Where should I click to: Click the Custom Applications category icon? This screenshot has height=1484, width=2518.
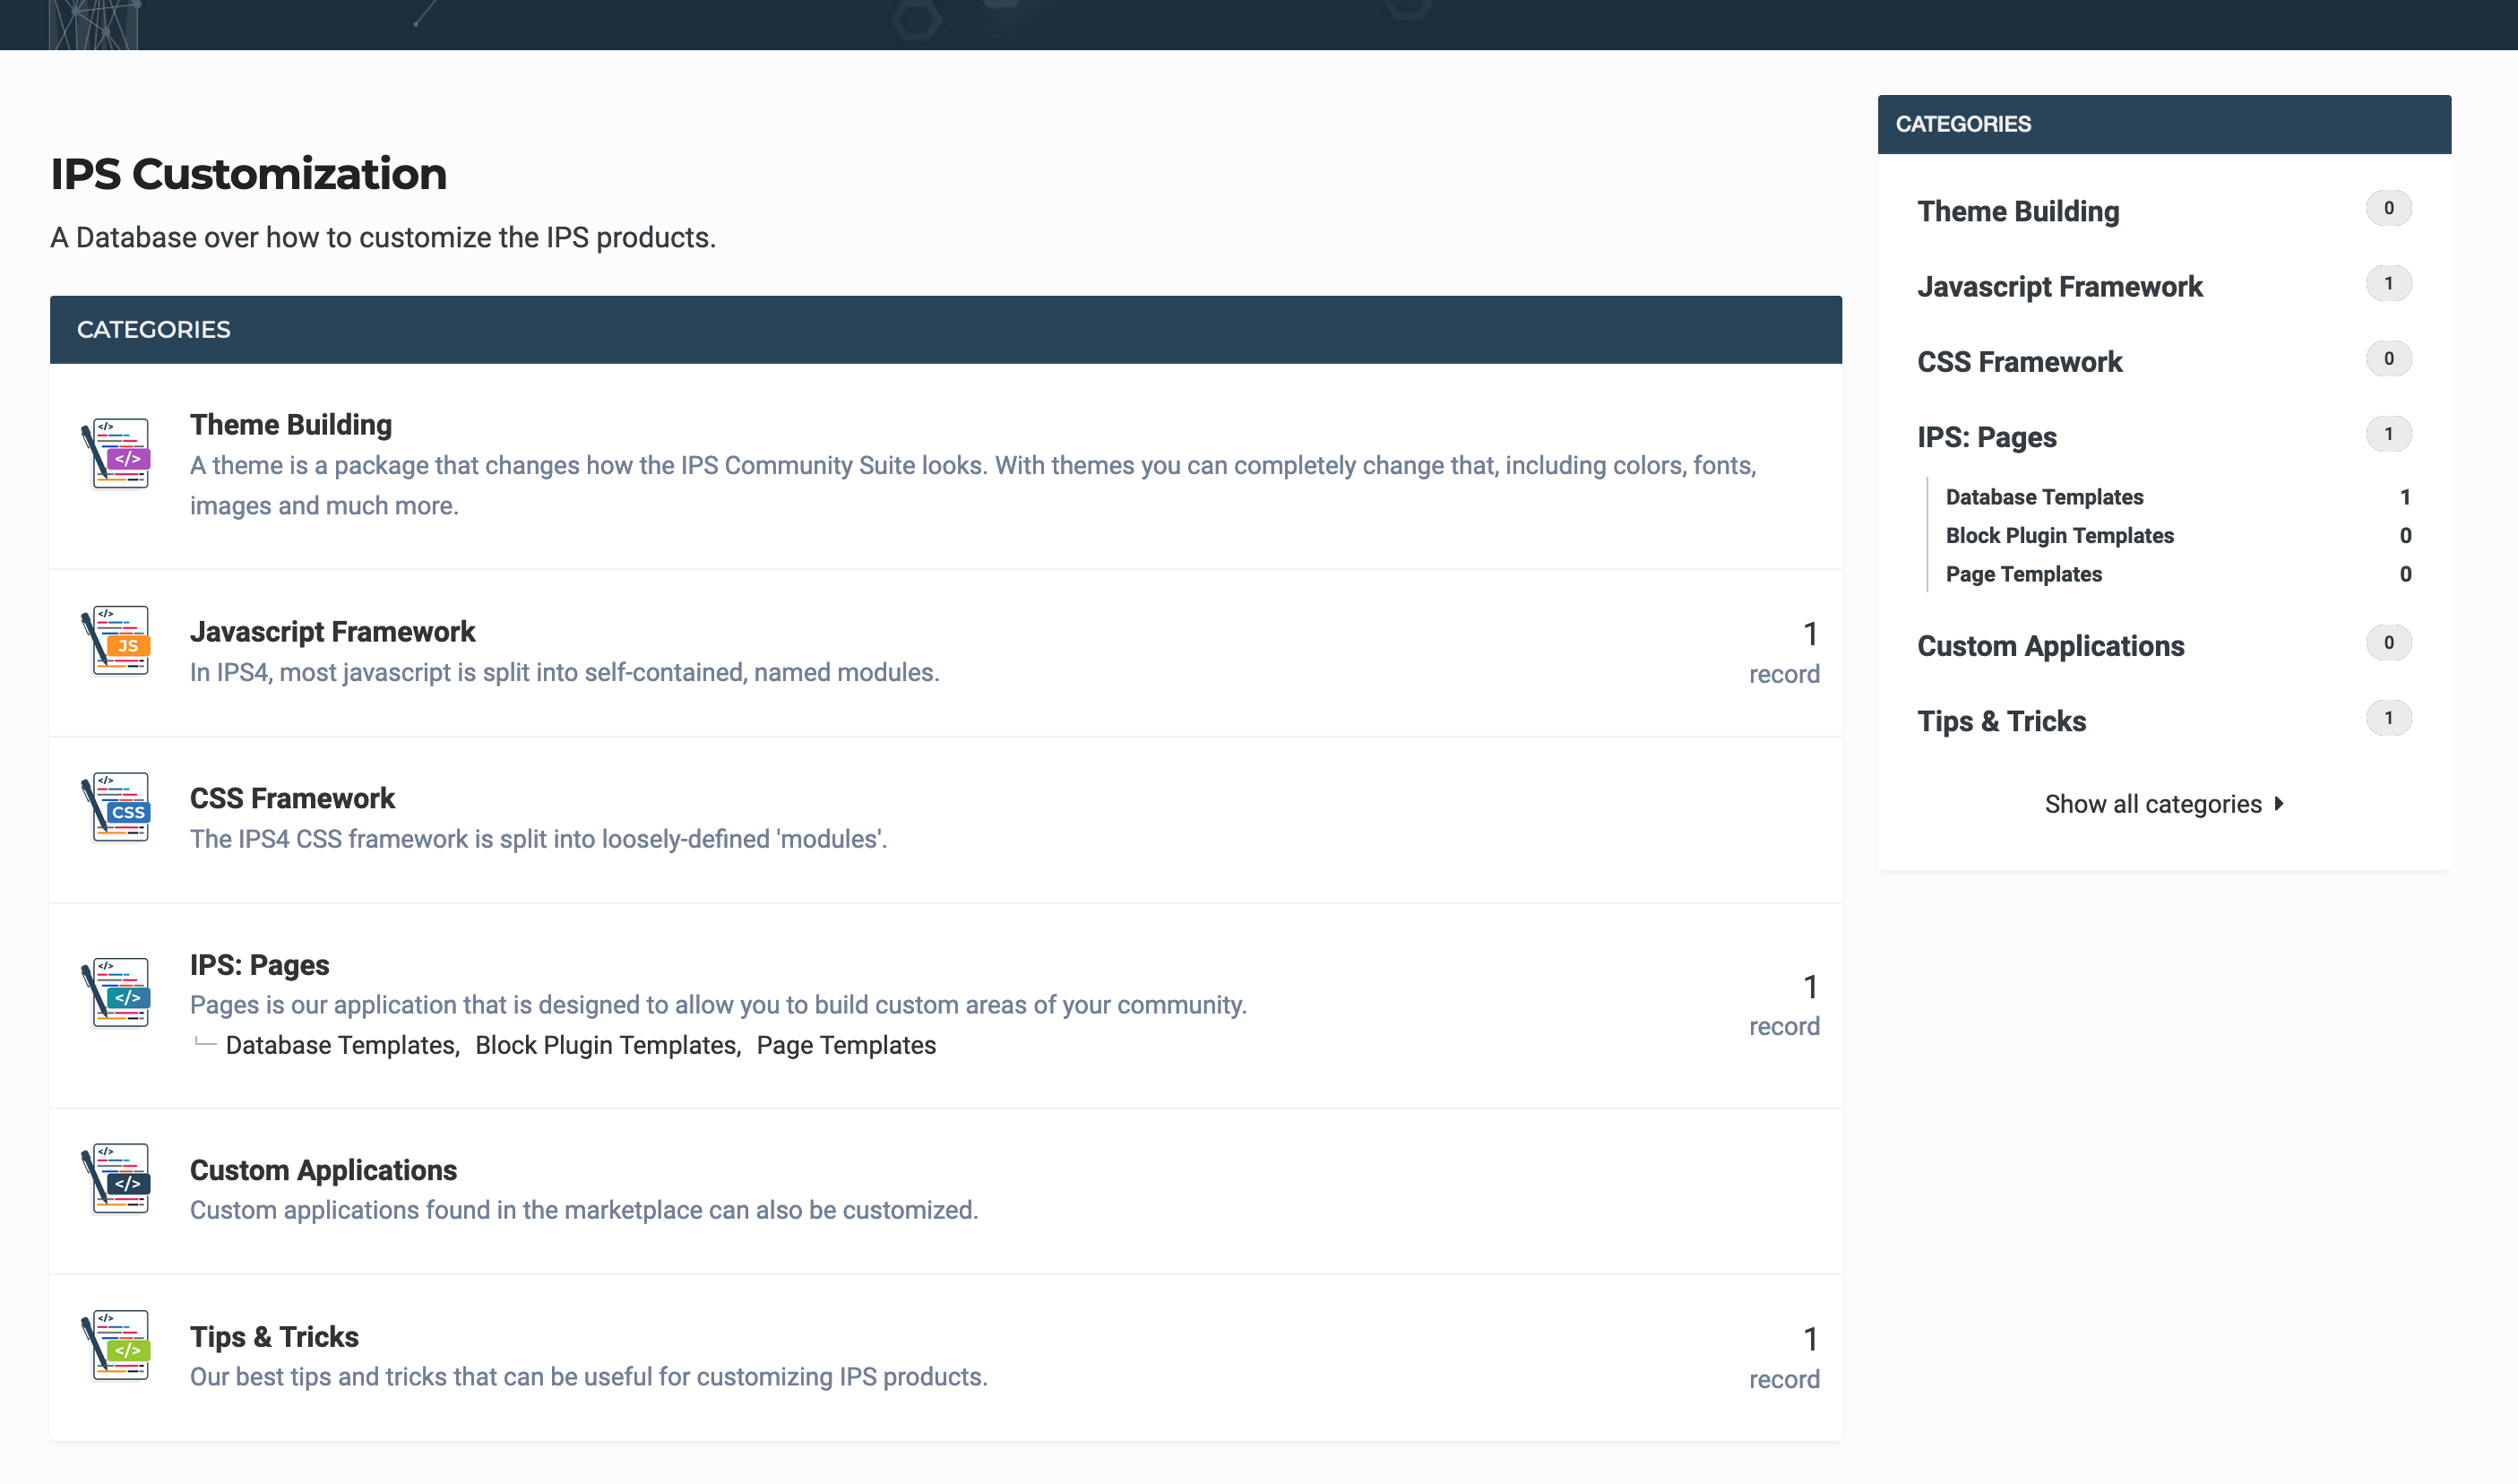tap(118, 1178)
